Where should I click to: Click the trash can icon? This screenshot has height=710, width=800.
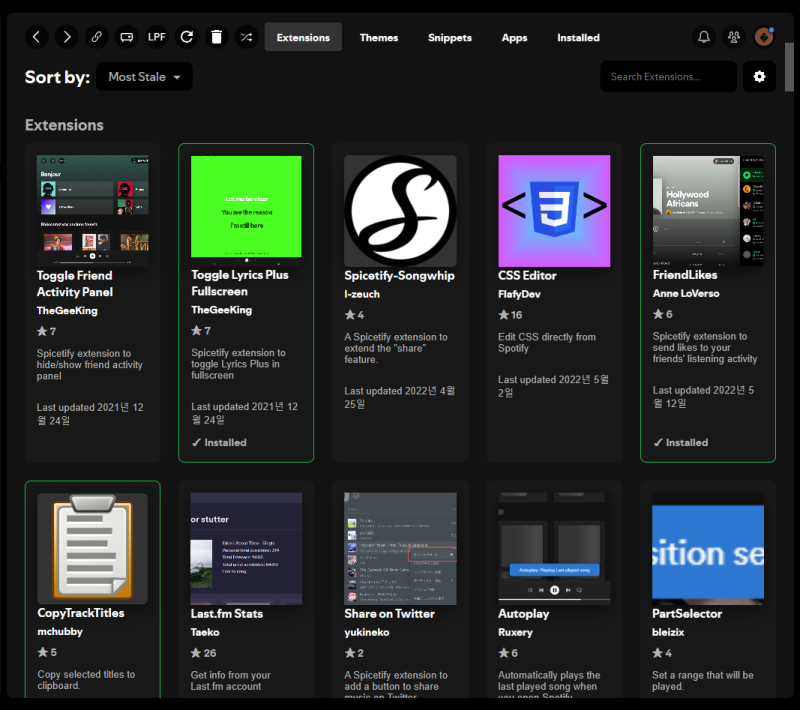coord(217,37)
